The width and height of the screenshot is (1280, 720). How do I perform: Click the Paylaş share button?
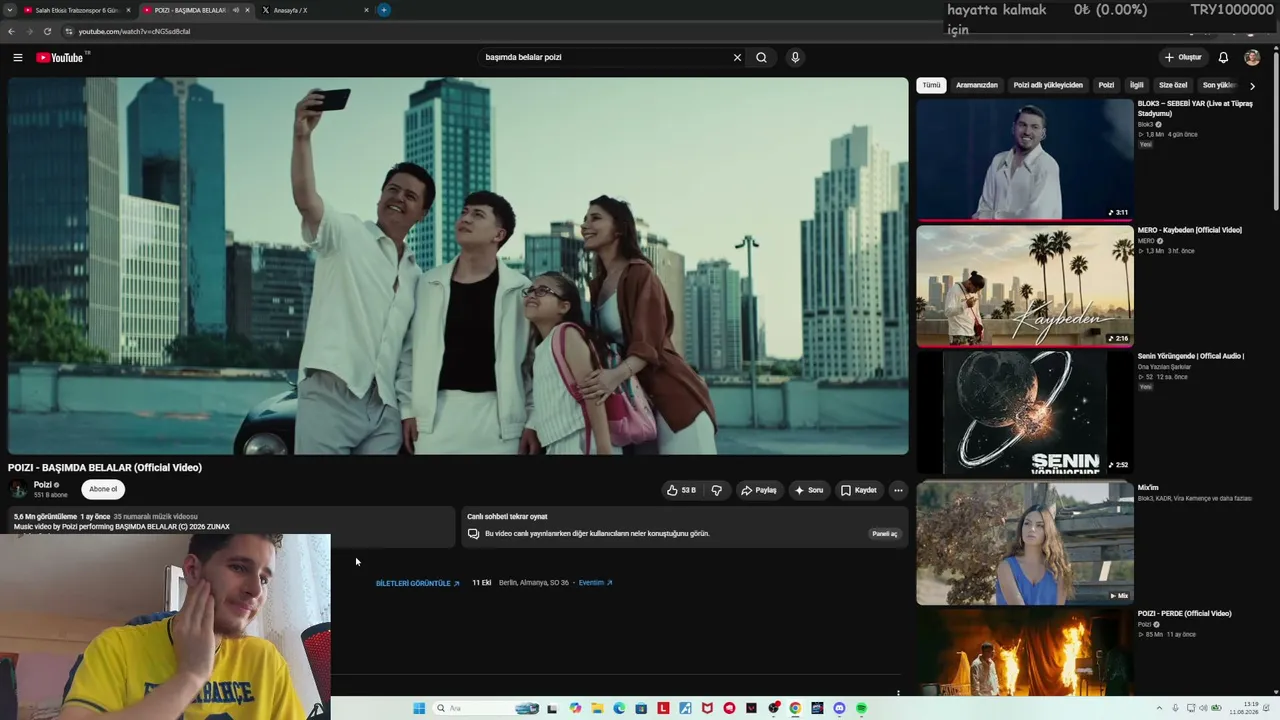[x=759, y=490]
